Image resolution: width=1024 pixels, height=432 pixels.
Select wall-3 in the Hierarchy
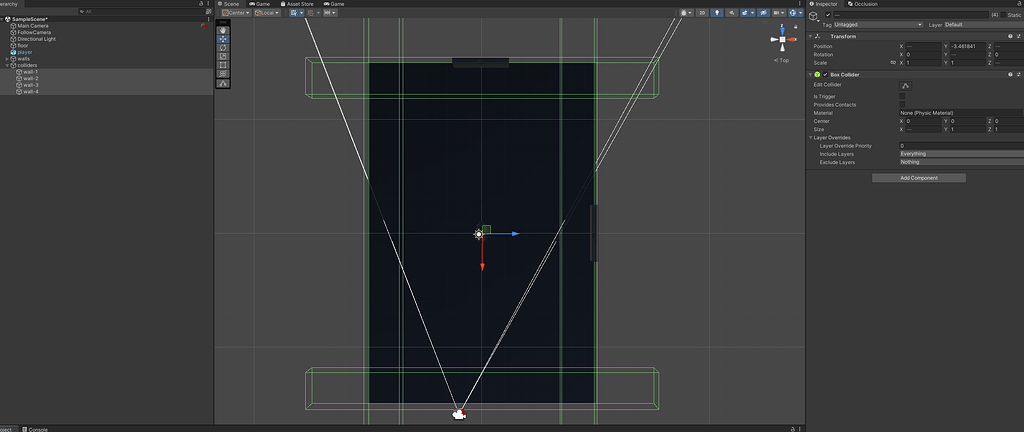click(x=31, y=85)
